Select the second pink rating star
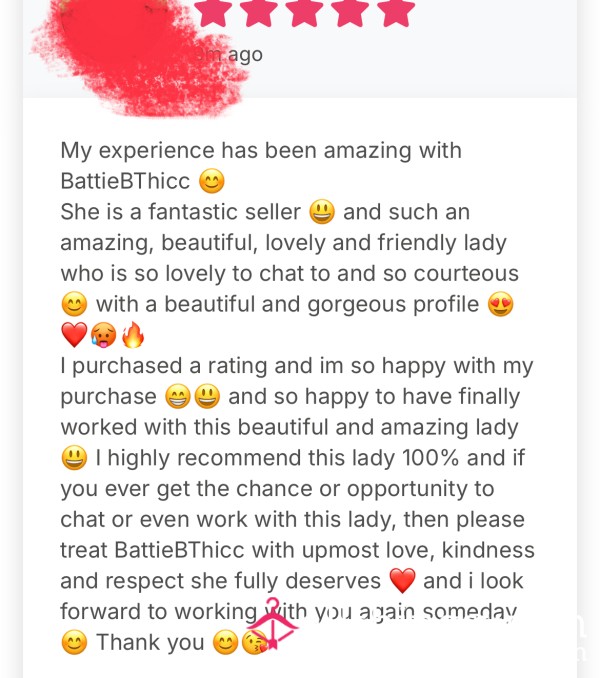 pyautogui.click(x=259, y=12)
